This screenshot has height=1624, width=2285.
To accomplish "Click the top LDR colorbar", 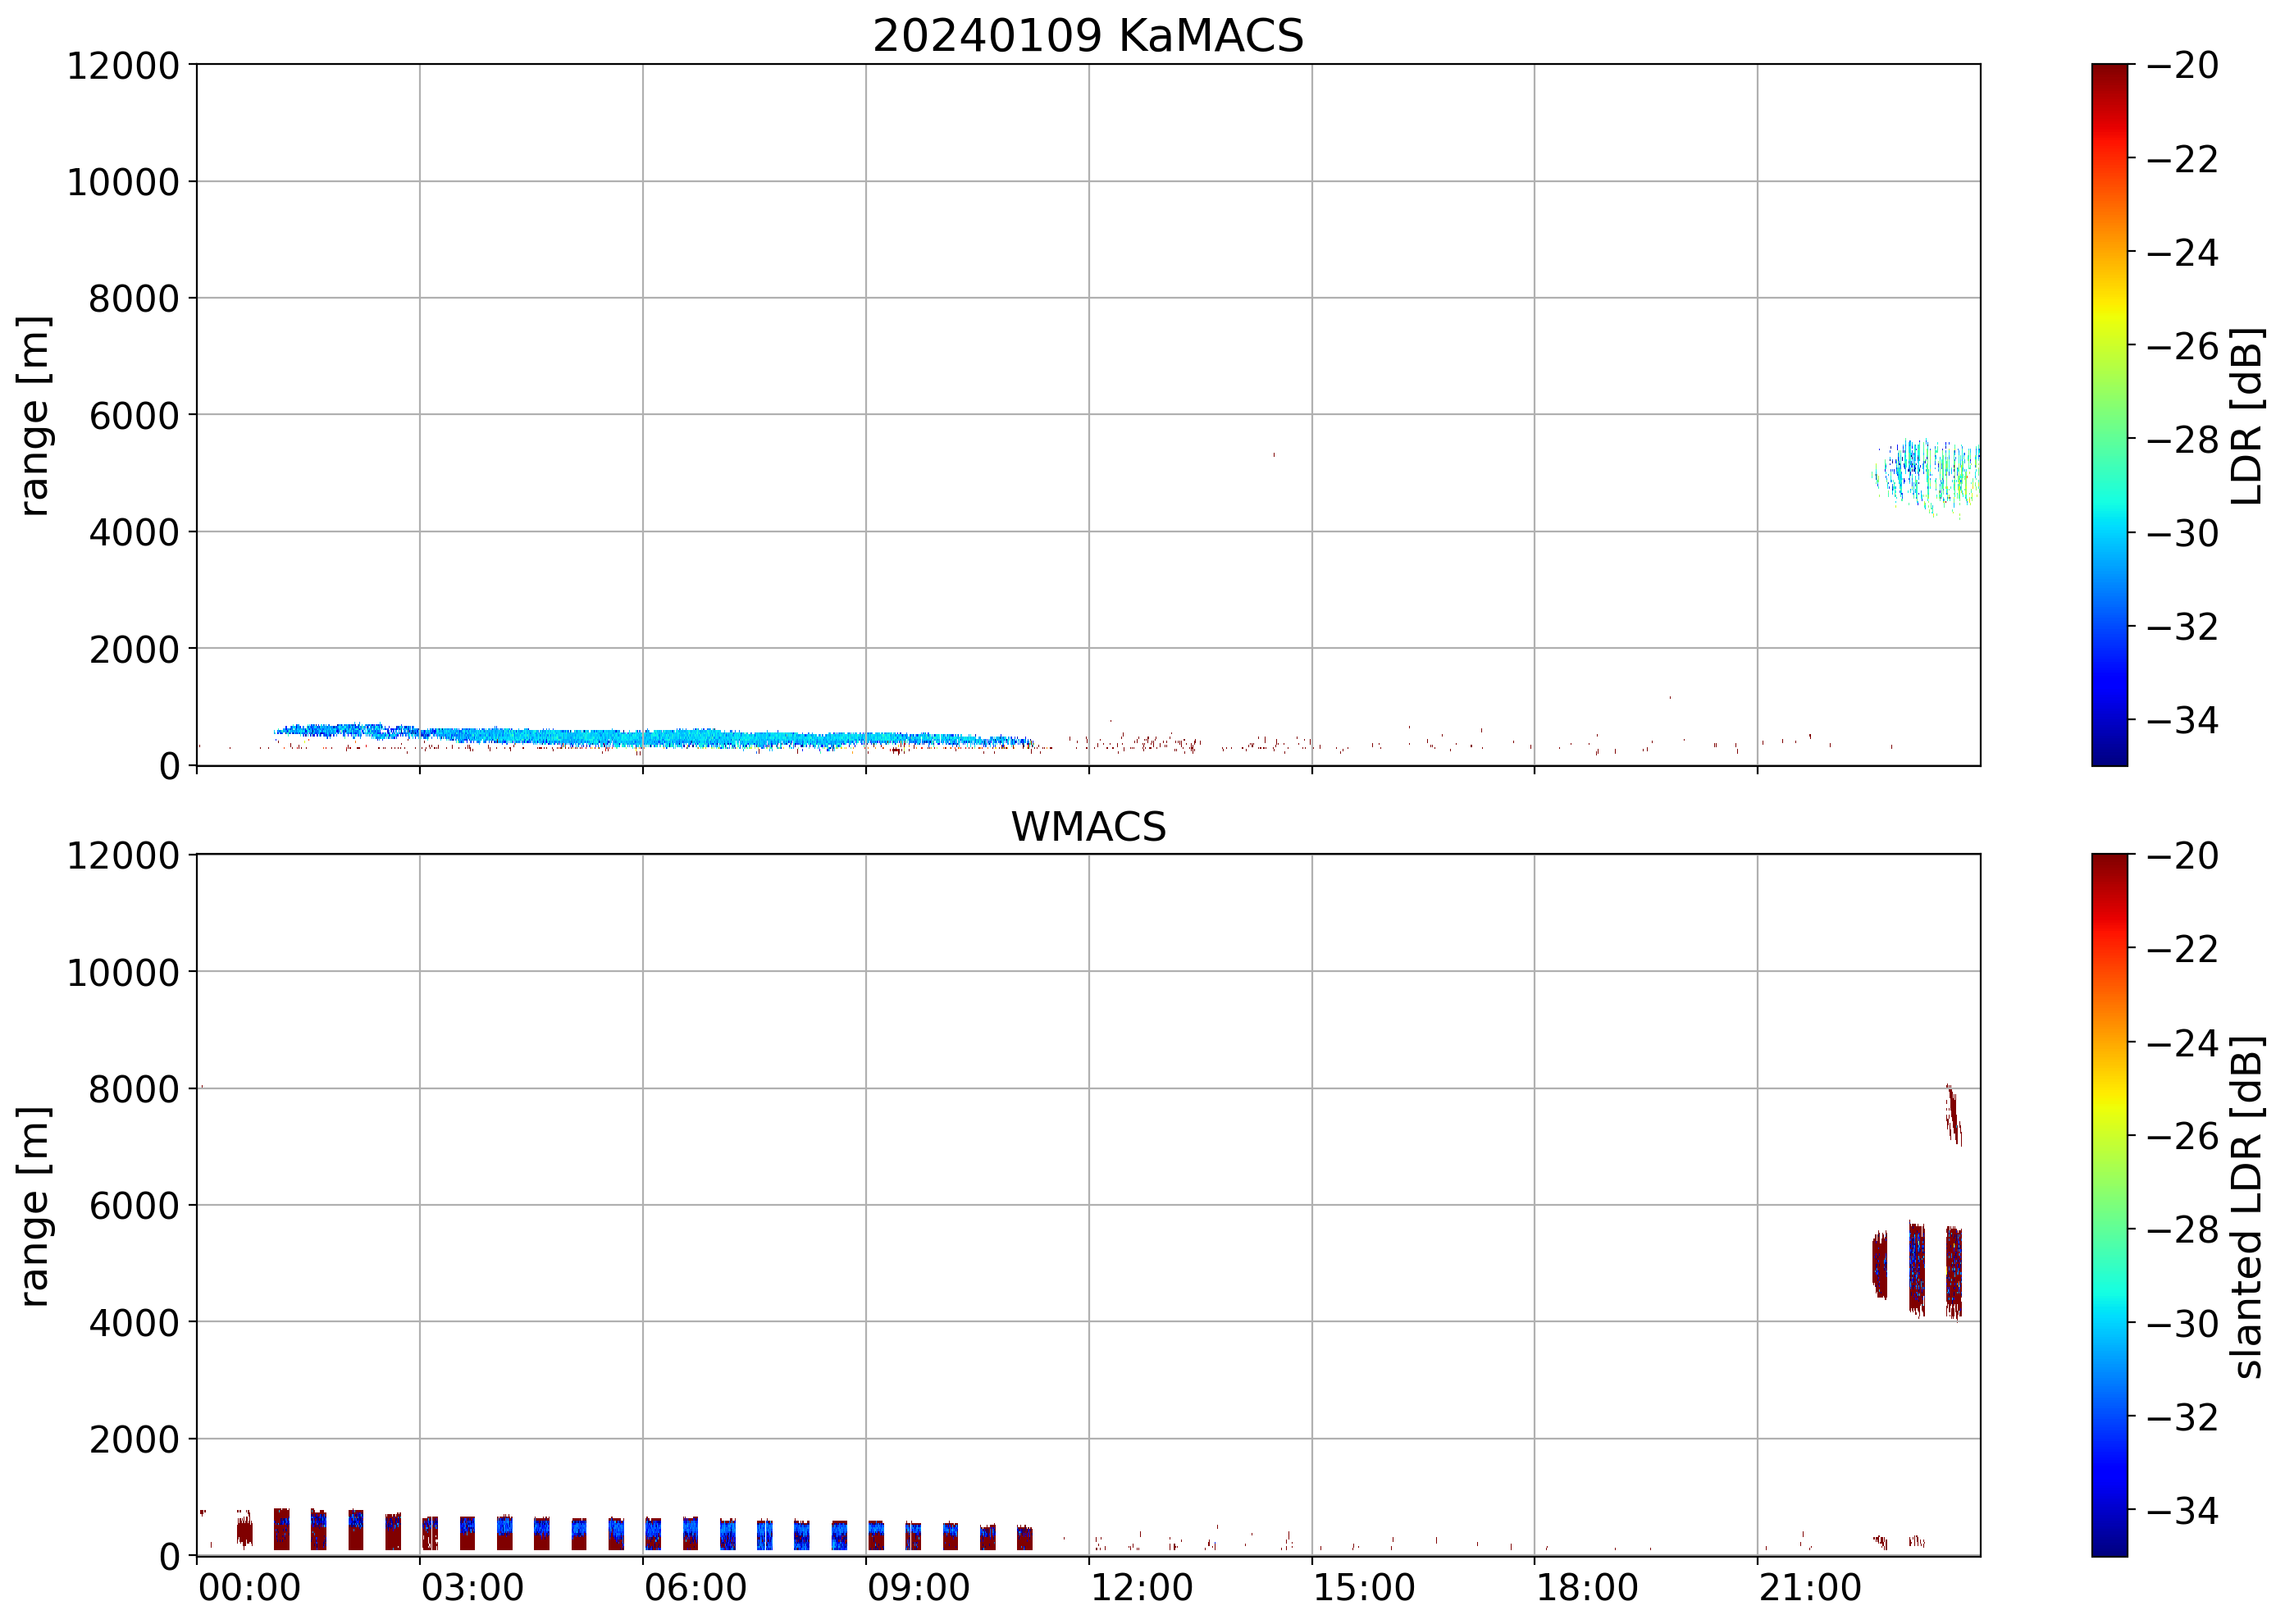I will (x=2109, y=415).
